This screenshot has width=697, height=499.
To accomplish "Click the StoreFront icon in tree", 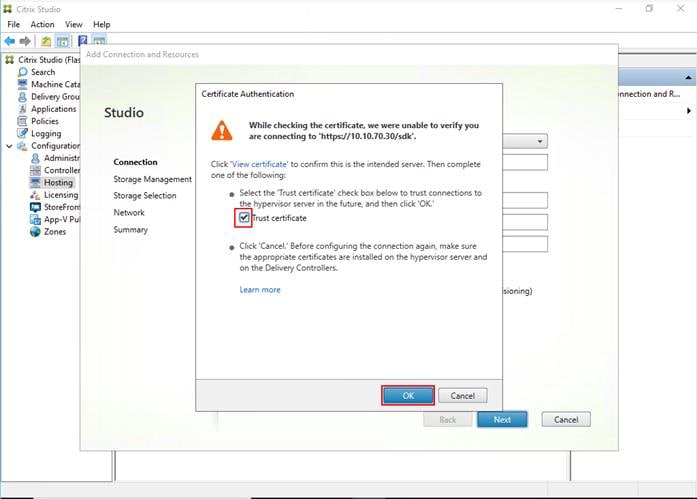I will point(35,207).
